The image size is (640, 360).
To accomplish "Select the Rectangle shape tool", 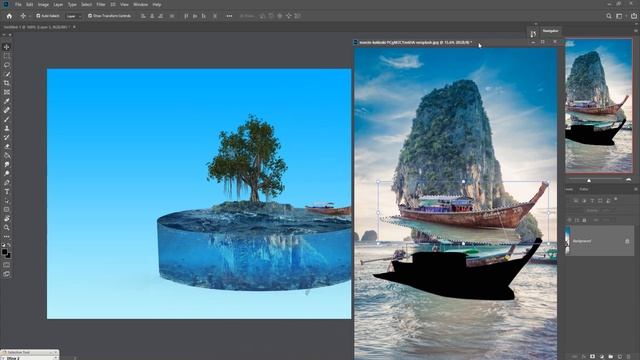I will pos(7,209).
